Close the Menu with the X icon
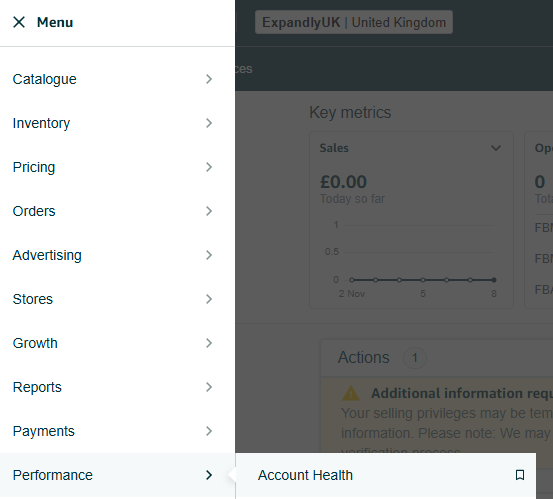The height and width of the screenshot is (499, 553). (x=19, y=22)
